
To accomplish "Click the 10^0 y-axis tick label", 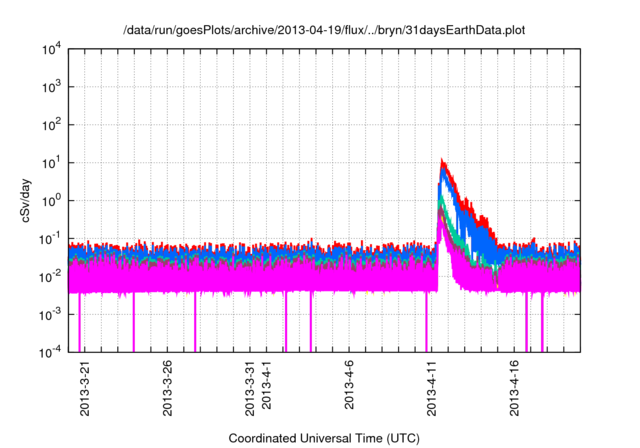I will click(x=53, y=201).
